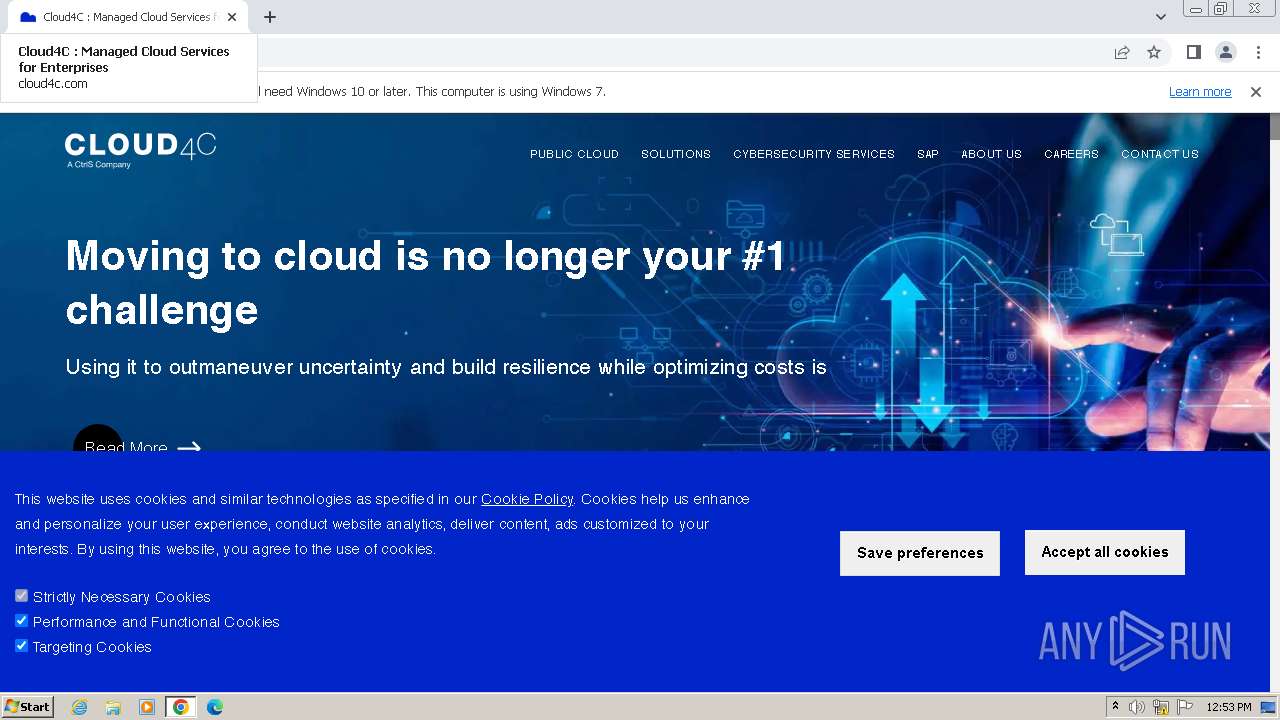Select the Chrome taskbar icon
Viewport: 1280px width, 720px height.
[180, 707]
